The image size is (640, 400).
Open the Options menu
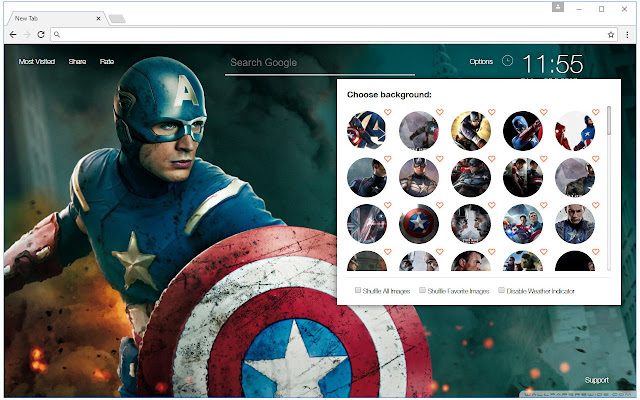pyautogui.click(x=481, y=62)
